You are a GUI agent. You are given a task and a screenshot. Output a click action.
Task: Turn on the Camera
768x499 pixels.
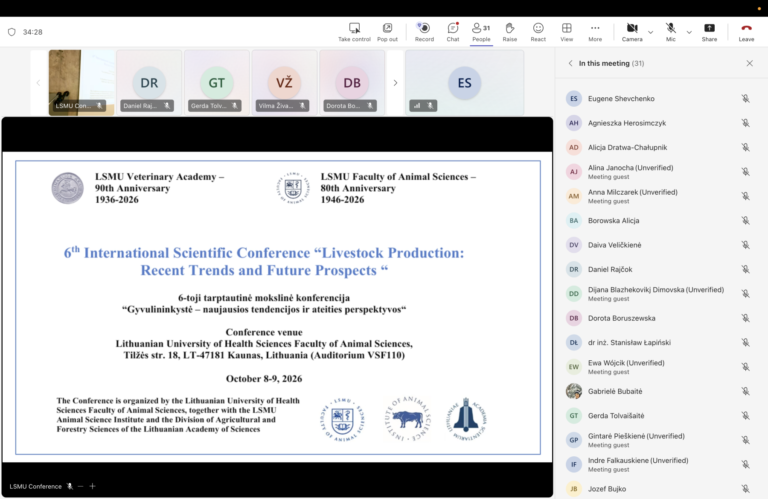point(632,32)
